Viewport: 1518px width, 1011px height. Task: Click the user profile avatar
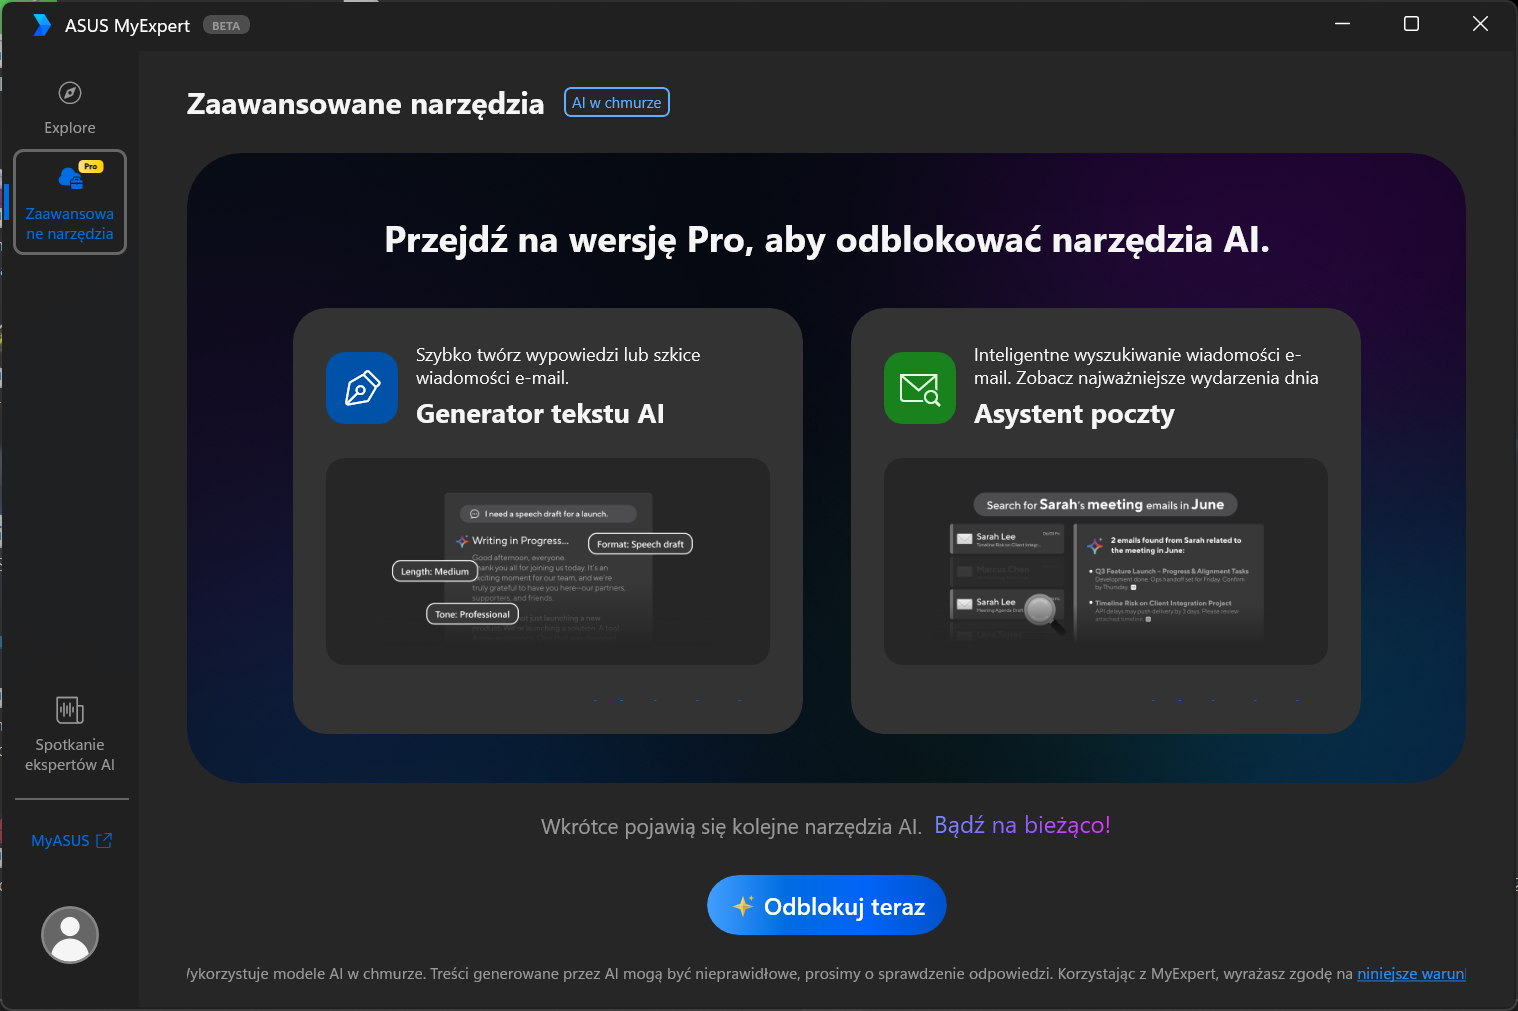[x=70, y=935]
